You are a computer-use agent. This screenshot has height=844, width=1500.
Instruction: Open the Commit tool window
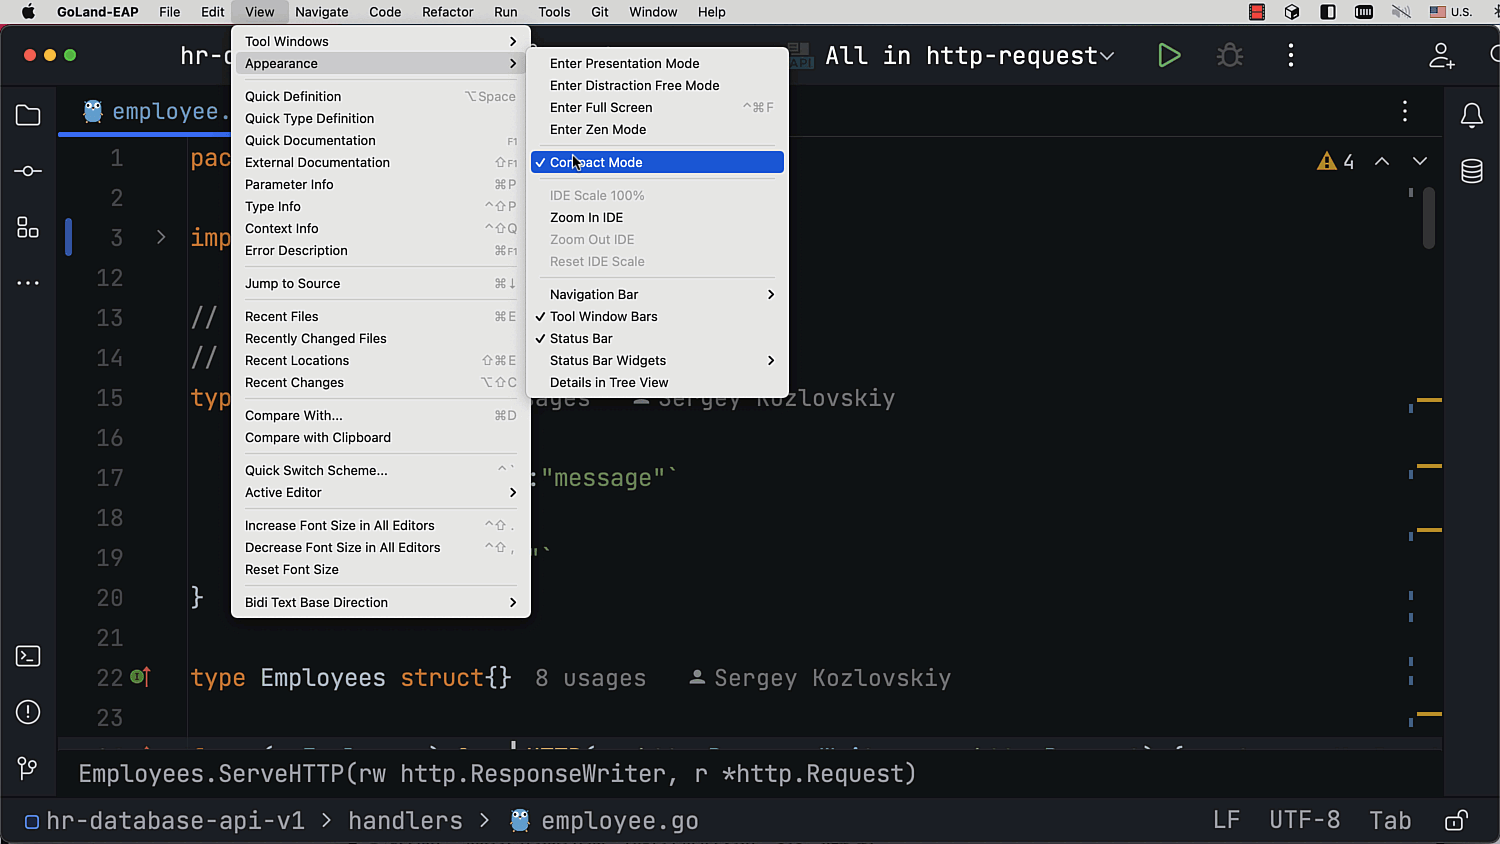tap(28, 171)
